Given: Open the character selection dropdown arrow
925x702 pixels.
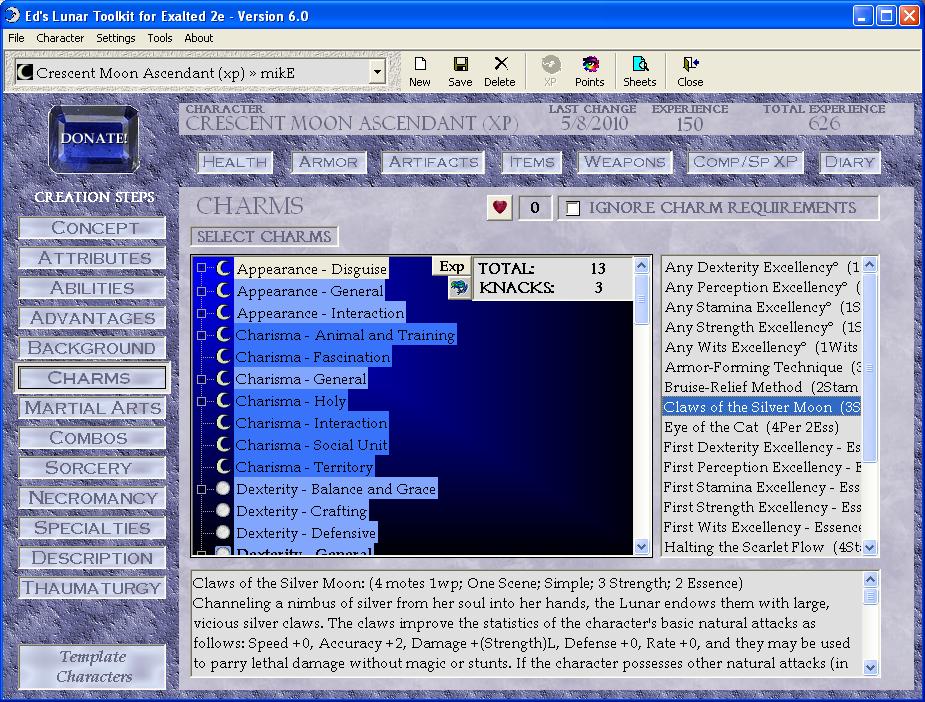Looking at the screenshot, I should pos(377,73).
